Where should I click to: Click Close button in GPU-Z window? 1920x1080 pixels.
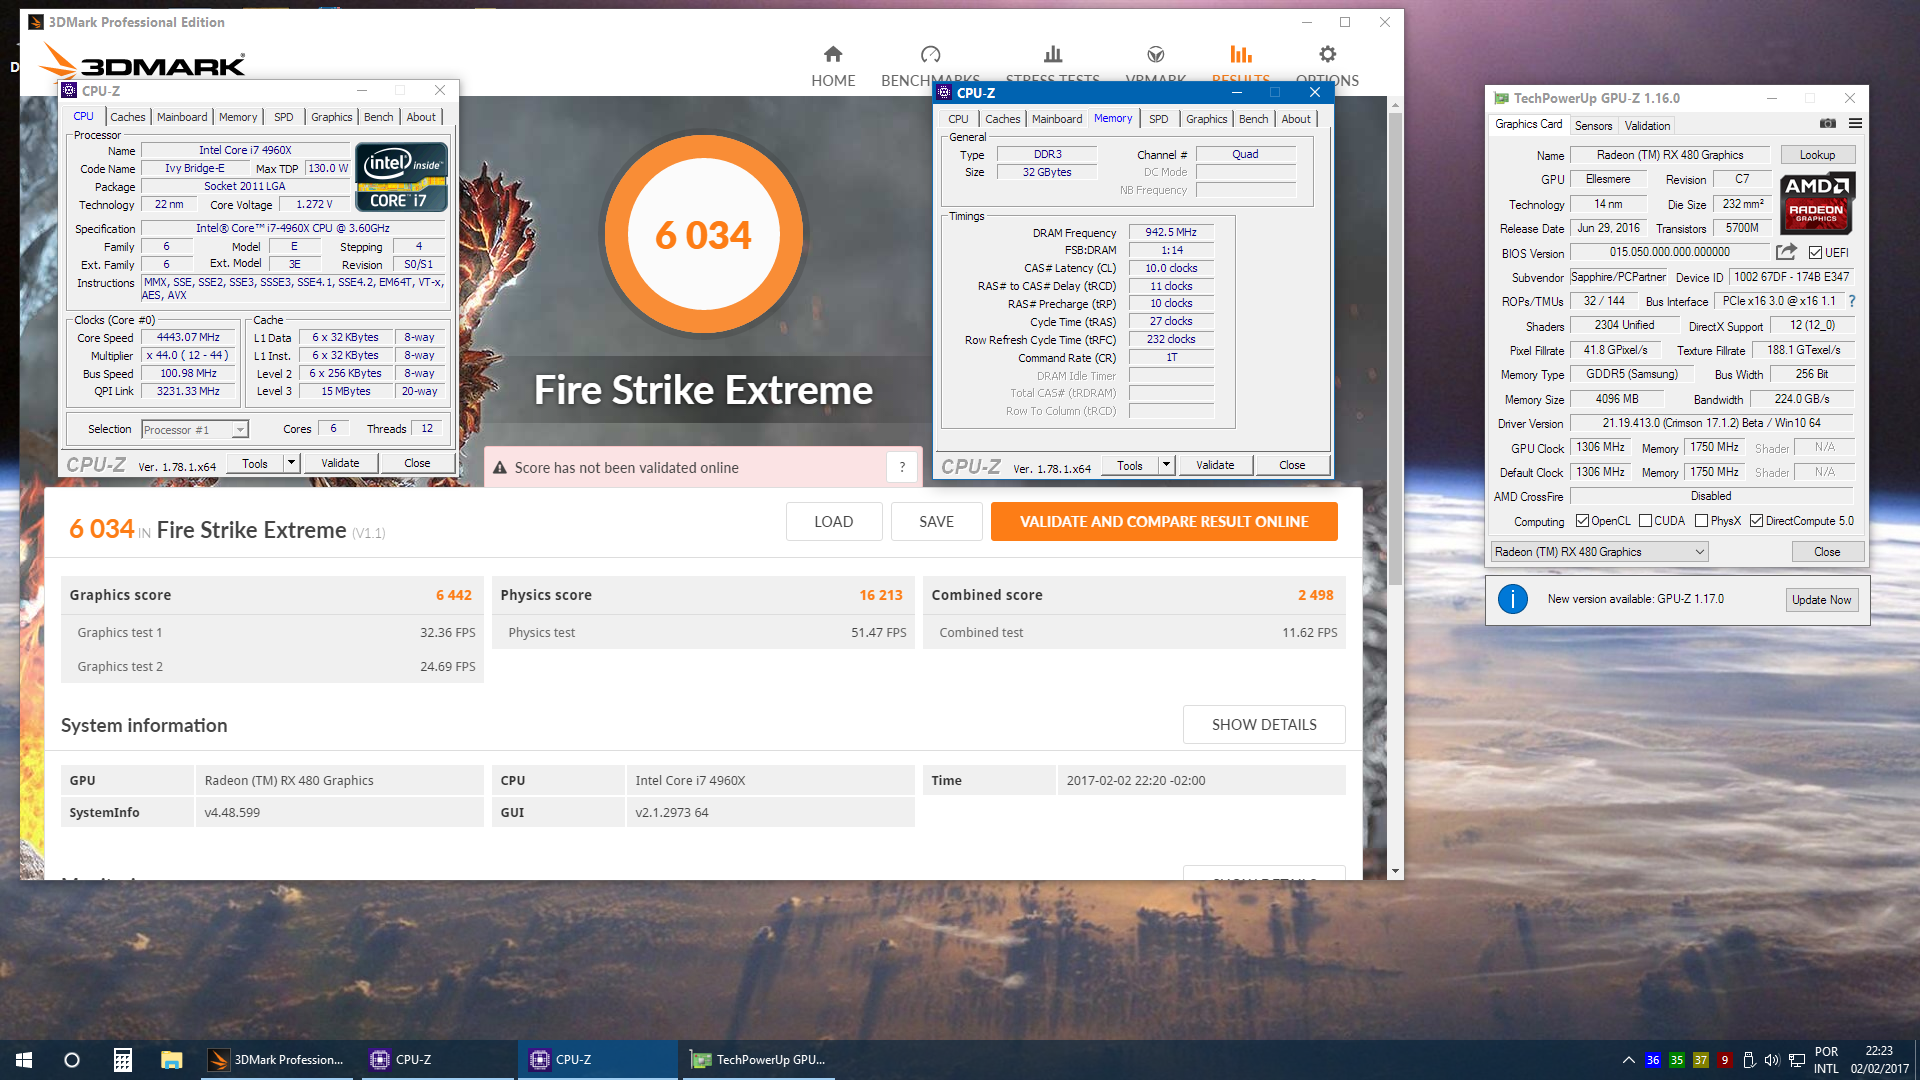[x=1827, y=552]
